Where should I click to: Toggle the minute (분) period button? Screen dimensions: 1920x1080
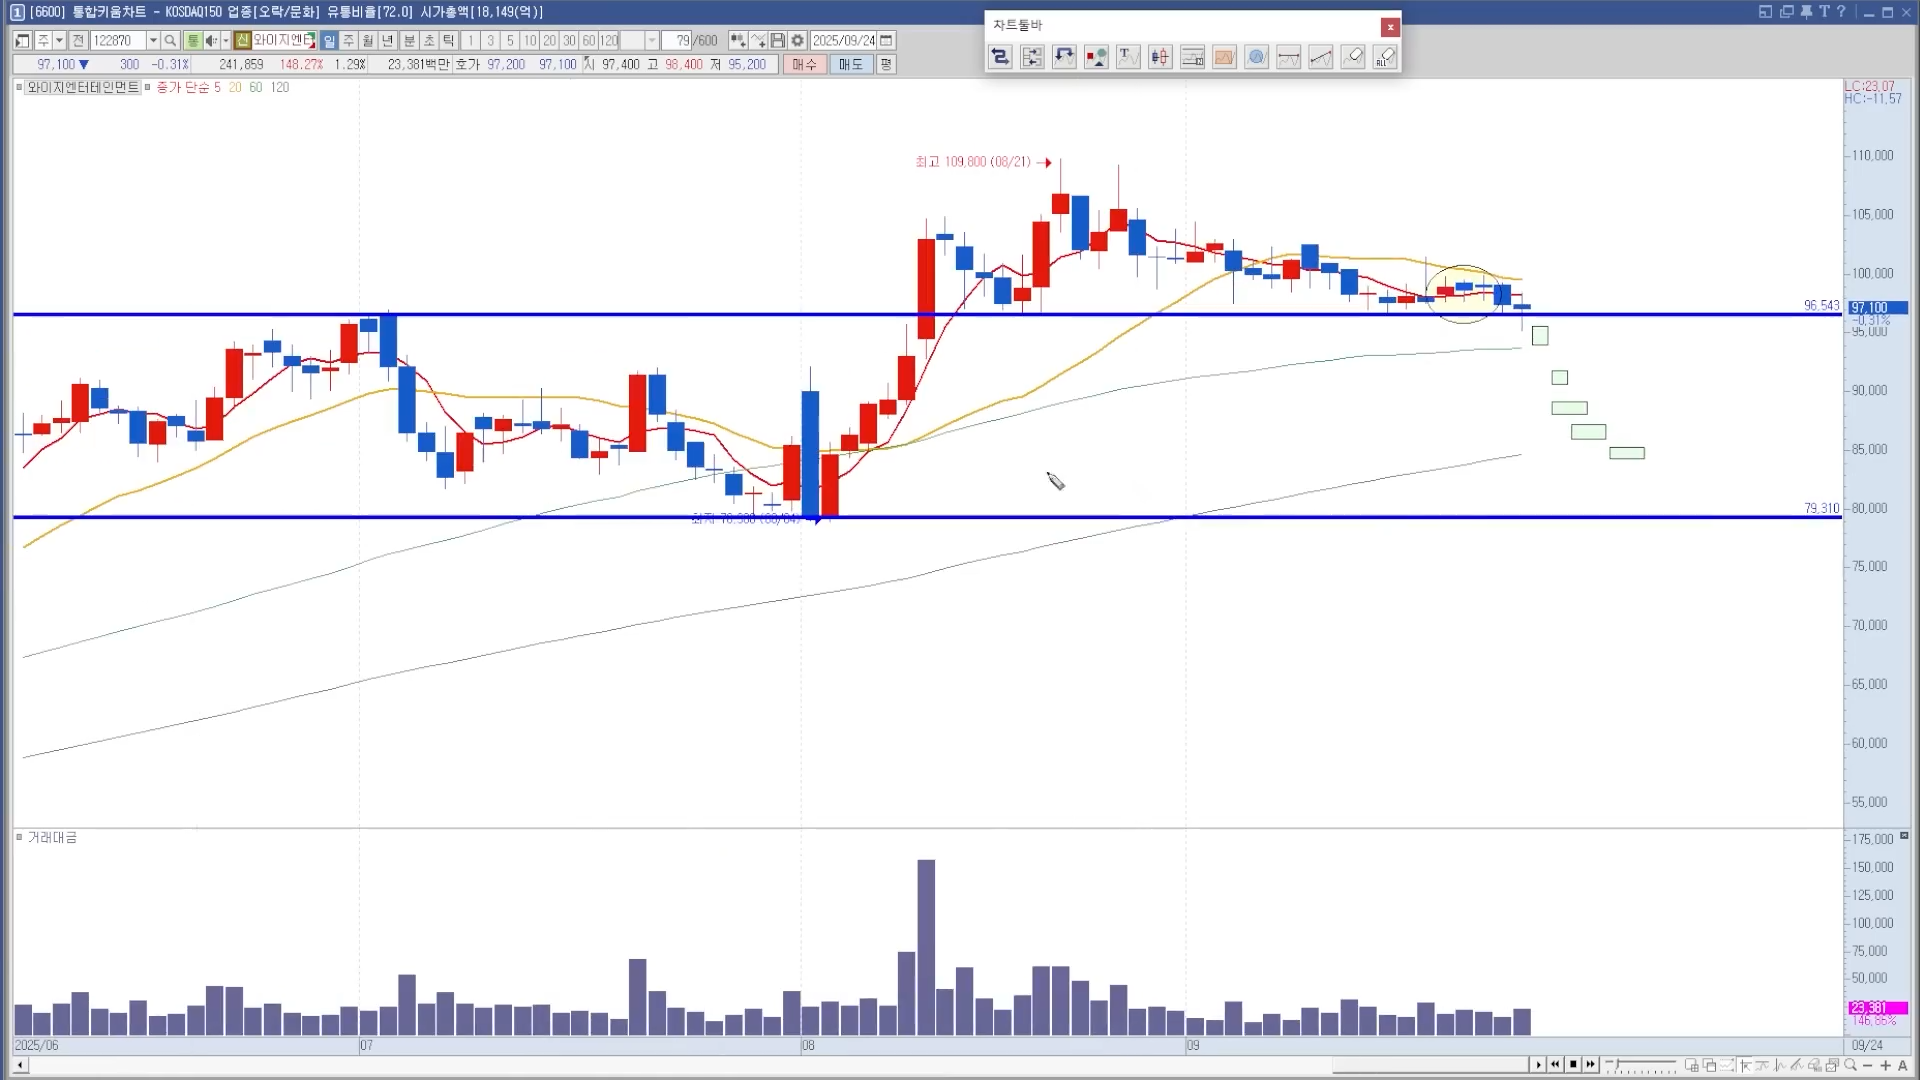[x=409, y=41]
